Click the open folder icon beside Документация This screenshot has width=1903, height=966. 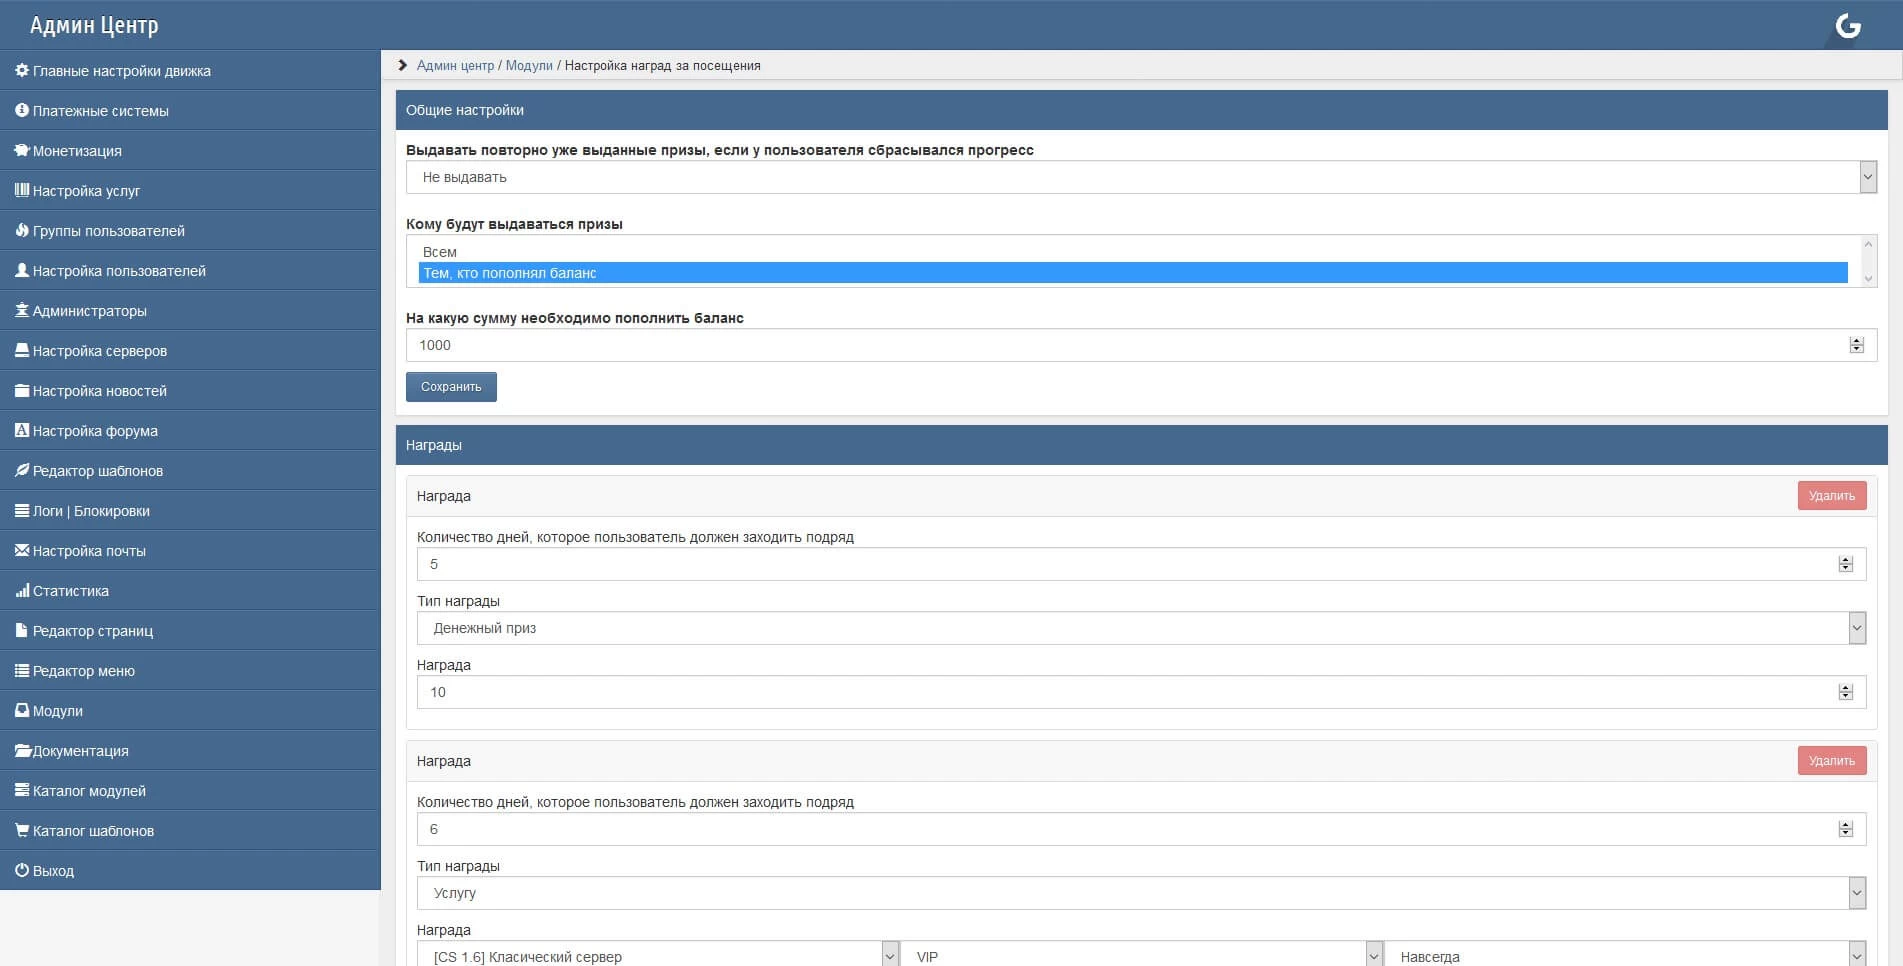(23, 751)
